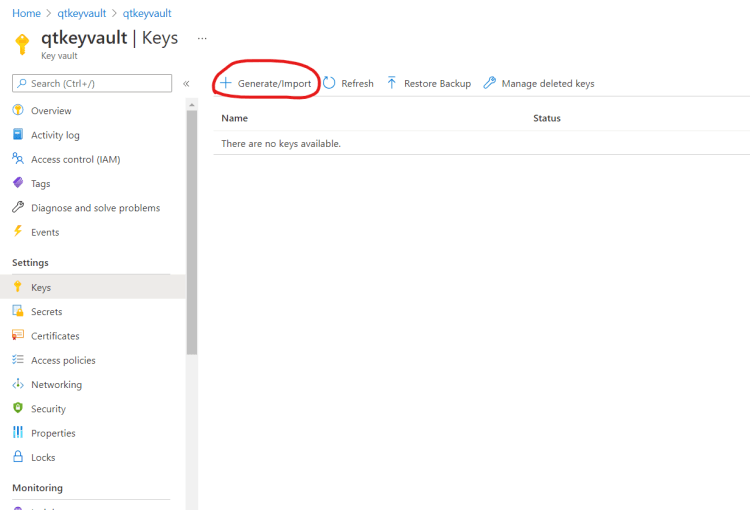Click Manage deleted keys button
Image resolution: width=750 pixels, height=510 pixels.
(x=539, y=83)
